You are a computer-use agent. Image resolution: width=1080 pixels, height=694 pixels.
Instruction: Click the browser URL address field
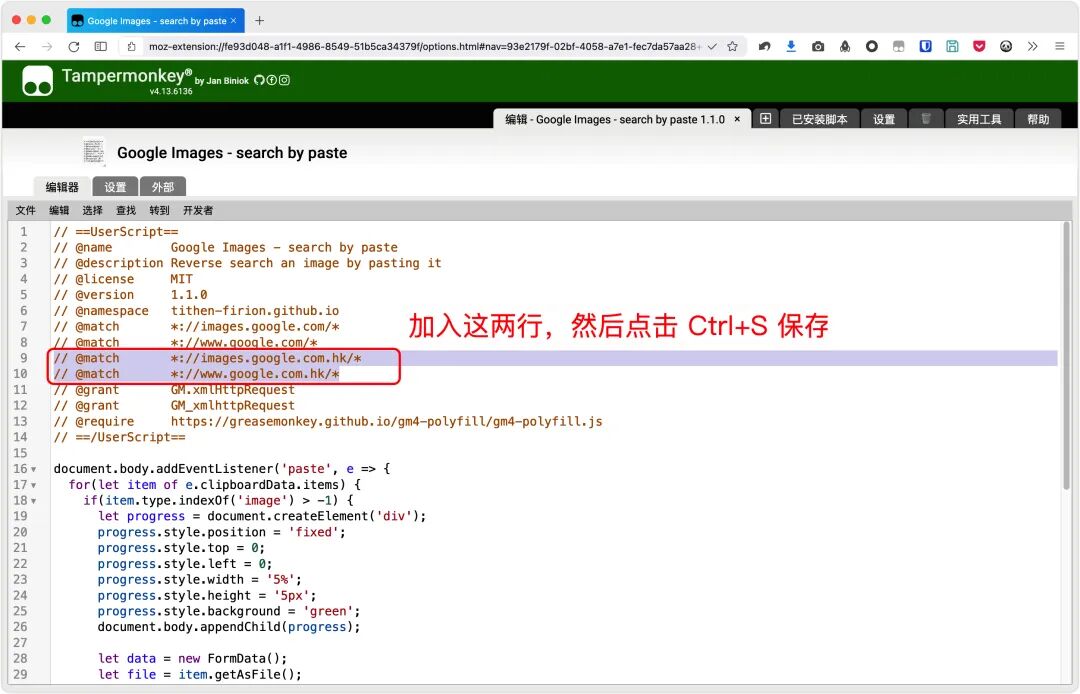[424, 47]
